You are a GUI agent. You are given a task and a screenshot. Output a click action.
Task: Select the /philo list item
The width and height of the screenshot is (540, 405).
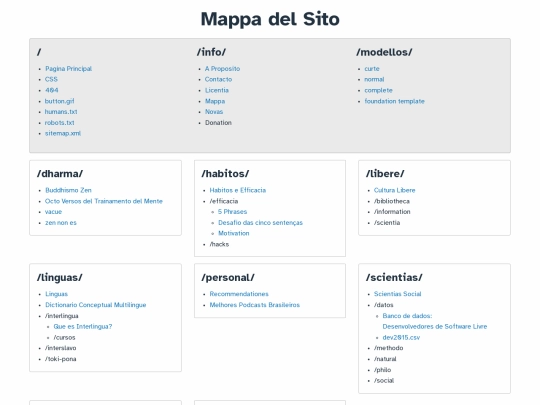pos(383,370)
